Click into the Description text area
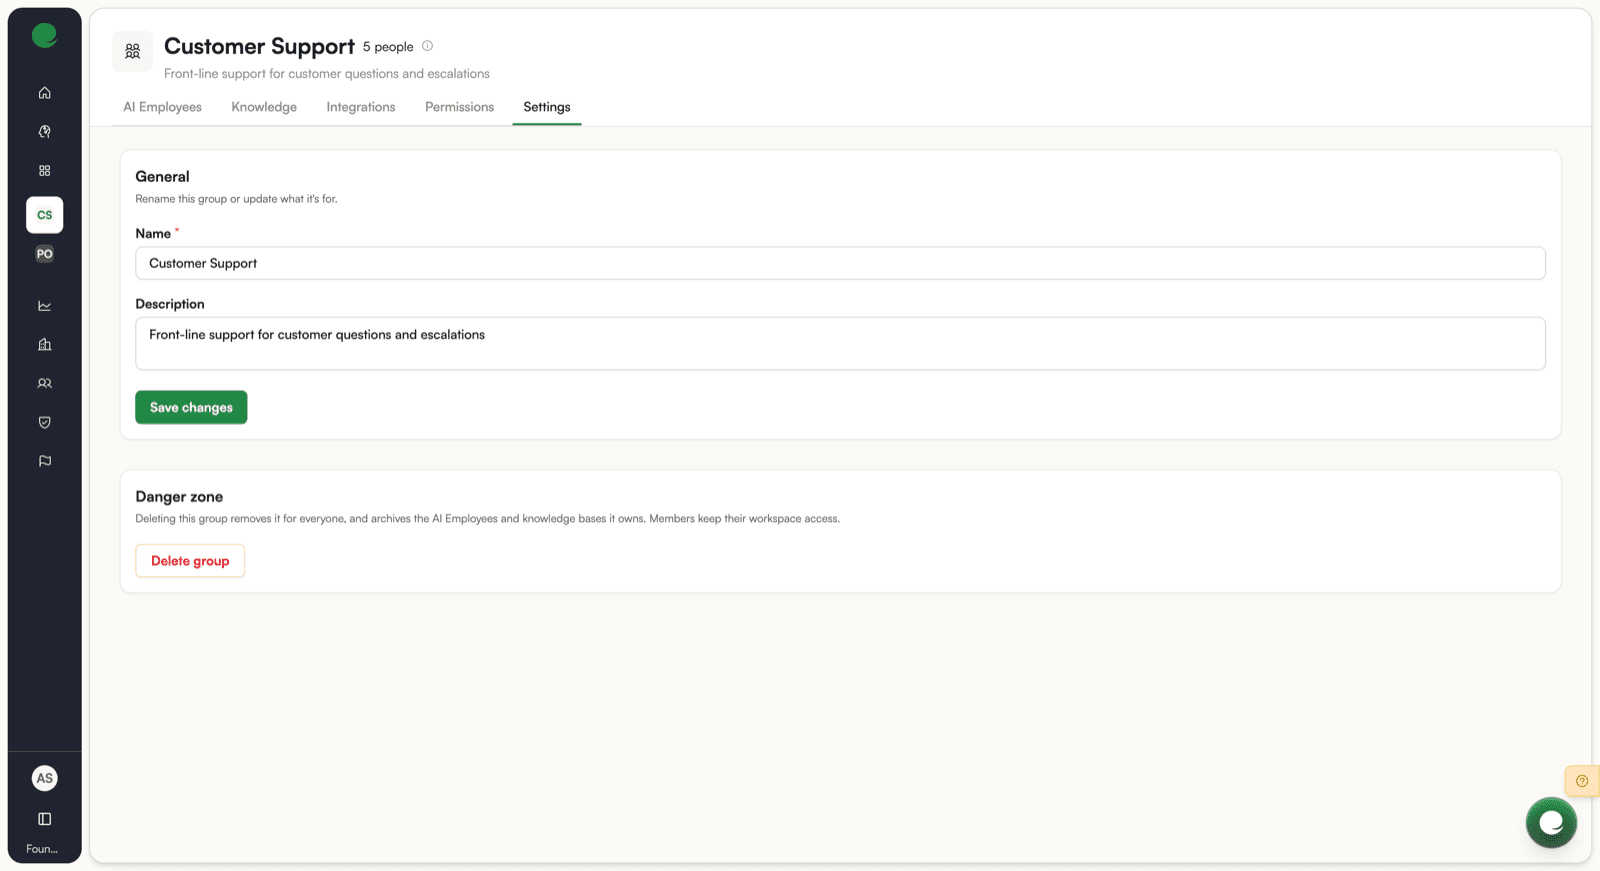The width and height of the screenshot is (1600, 871). [840, 344]
